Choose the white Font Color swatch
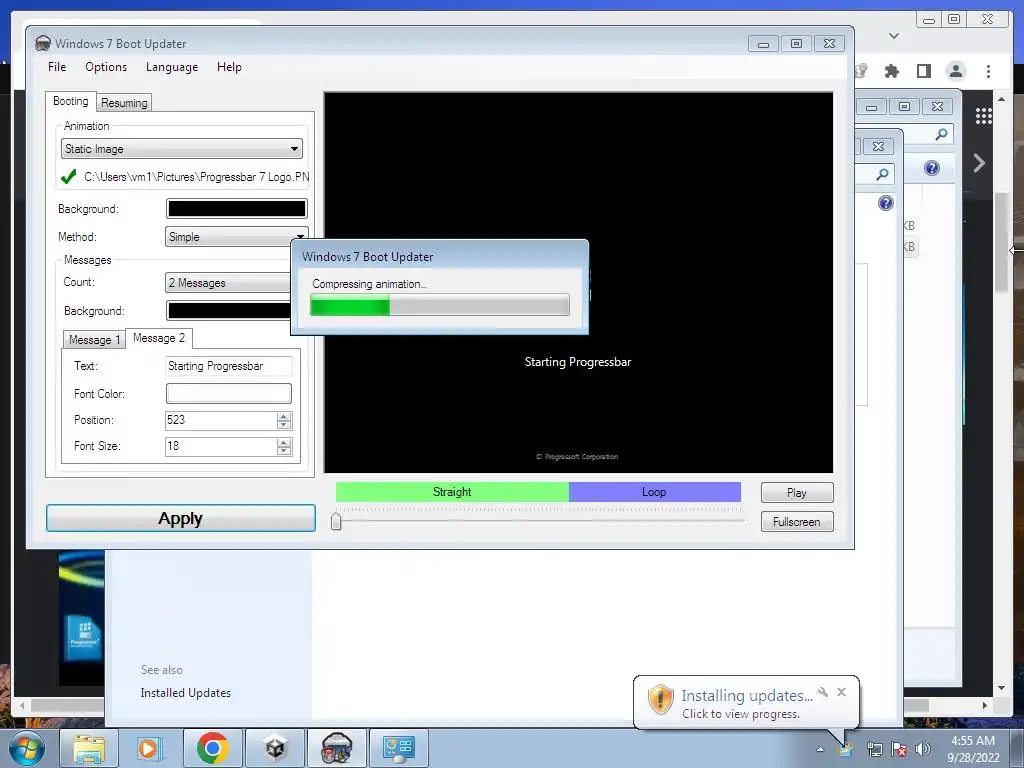 tap(229, 393)
